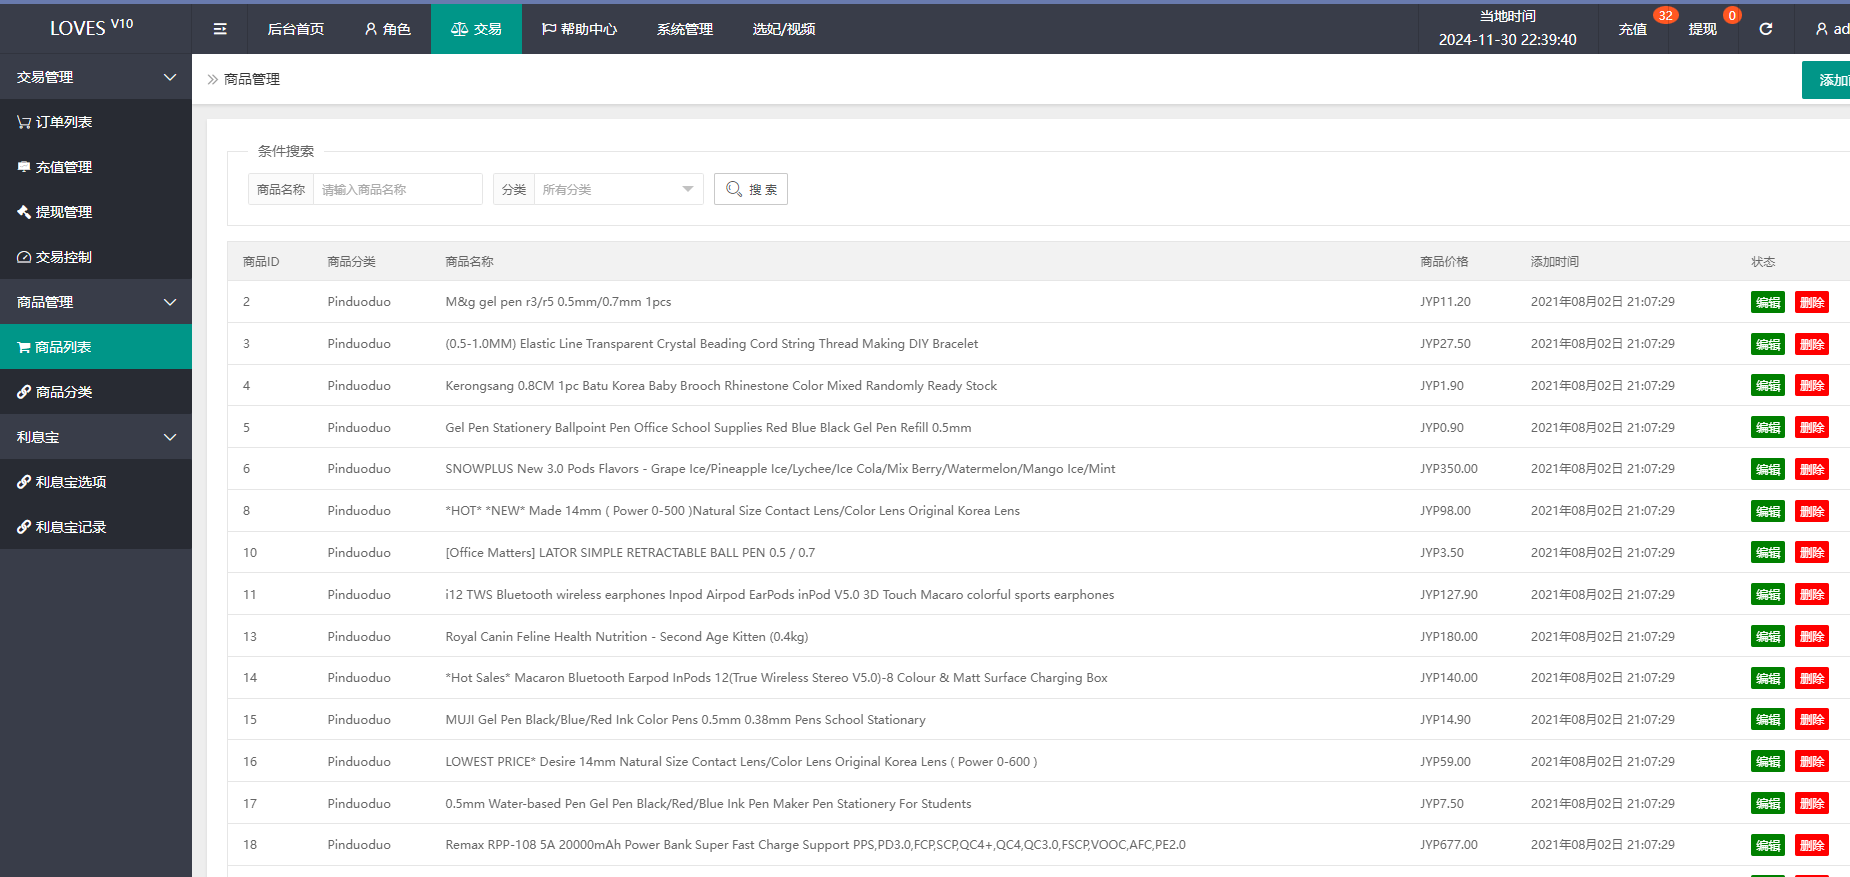
Task: Click the refresh icon in top bar
Action: [1766, 29]
